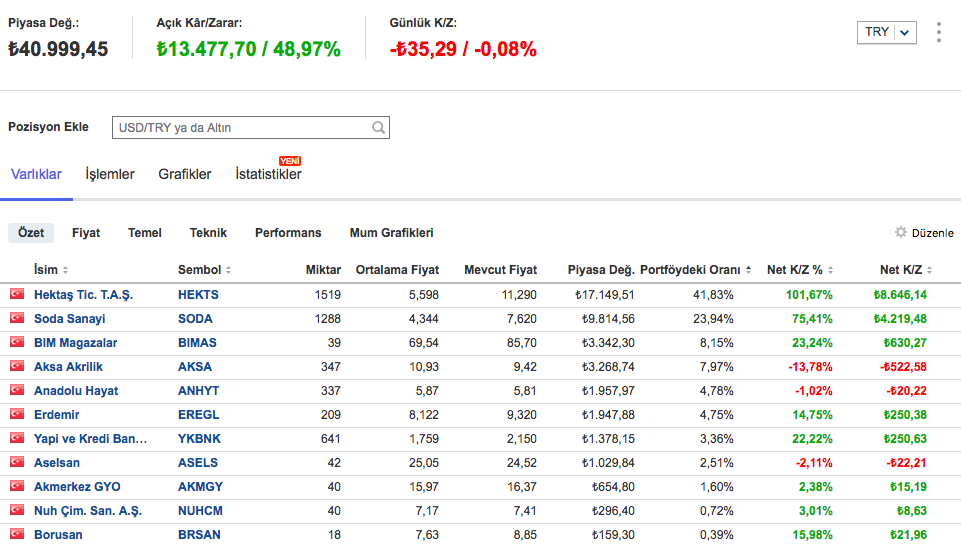Click the three-dot more options icon
961x552 pixels.
tap(938, 32)
